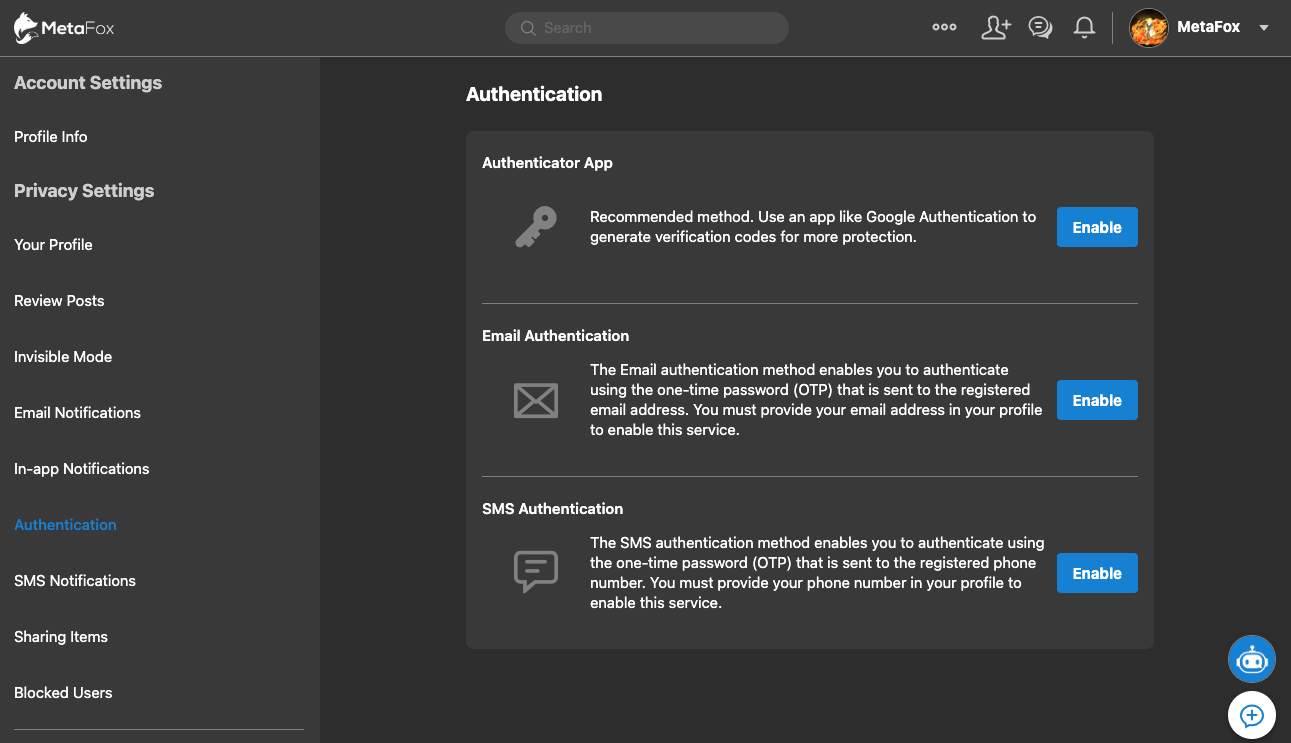Expand the account dropdown arrow
The image size is (1291, 743).
click(x=1264, y=28)
